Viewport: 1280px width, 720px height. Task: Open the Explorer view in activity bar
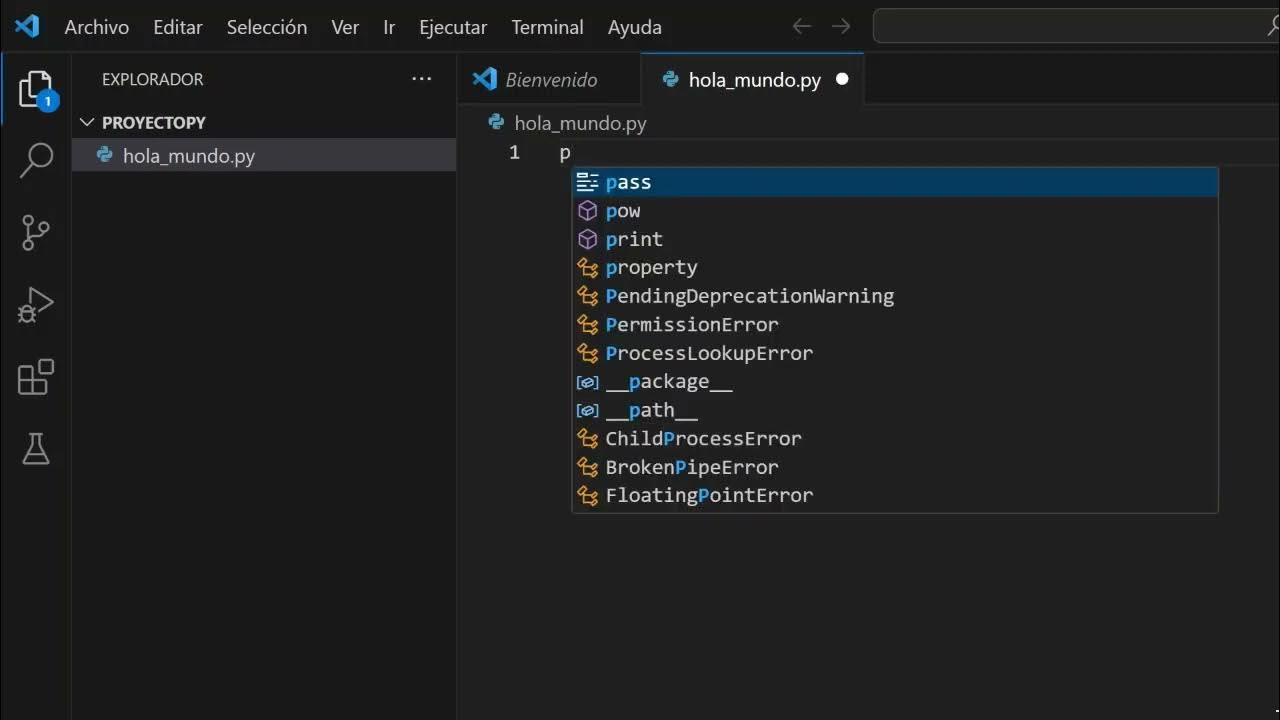tap(36, 90)
